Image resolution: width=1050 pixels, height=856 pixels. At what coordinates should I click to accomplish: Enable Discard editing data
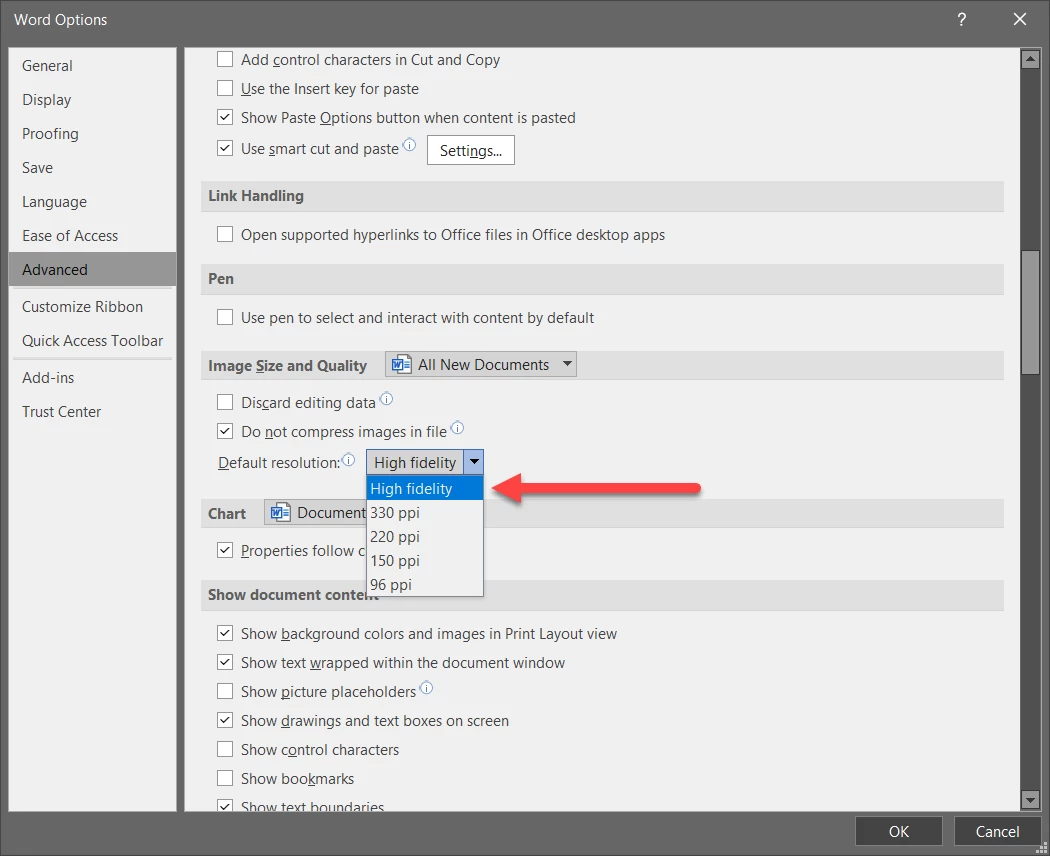point(225,403)
